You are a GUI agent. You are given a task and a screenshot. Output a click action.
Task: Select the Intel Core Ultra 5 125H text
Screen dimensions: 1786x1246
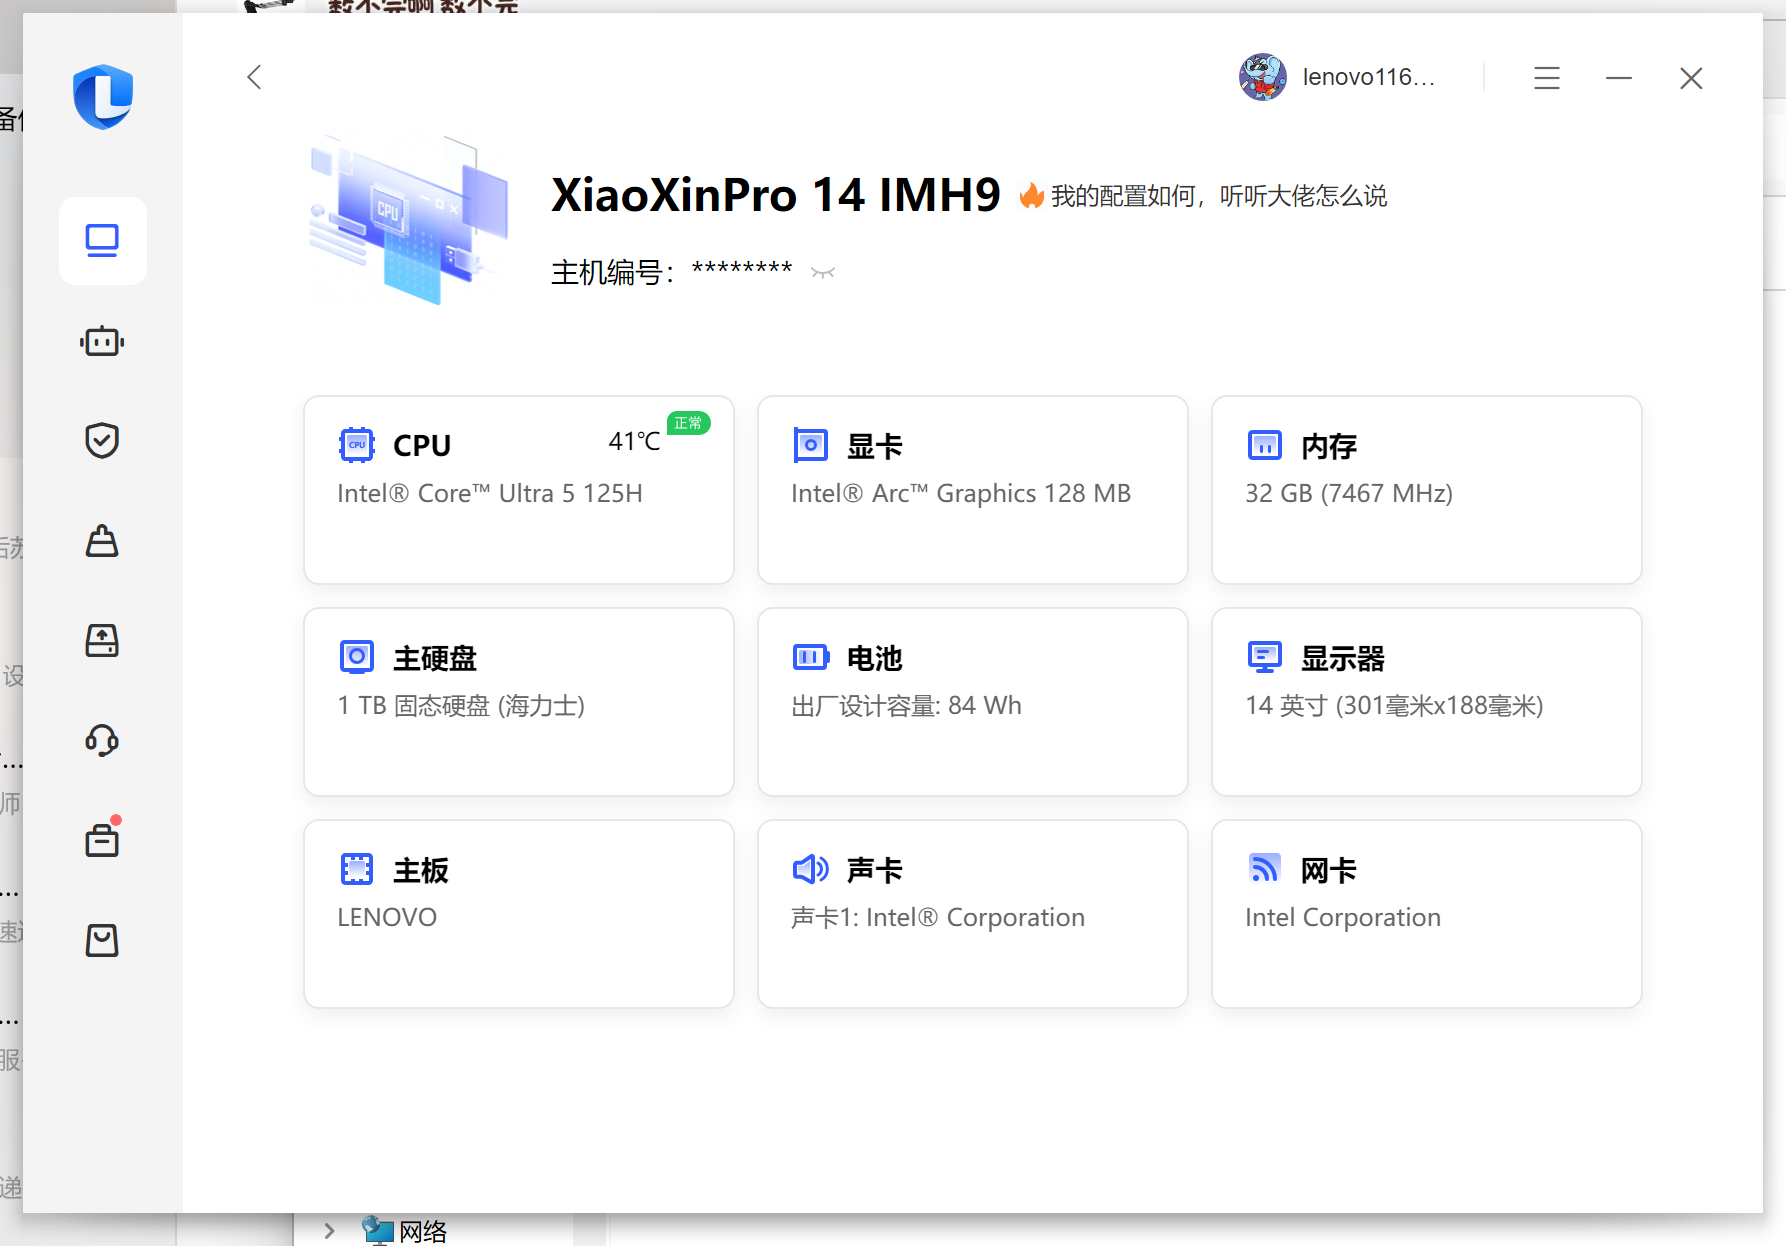pos(490,493)
